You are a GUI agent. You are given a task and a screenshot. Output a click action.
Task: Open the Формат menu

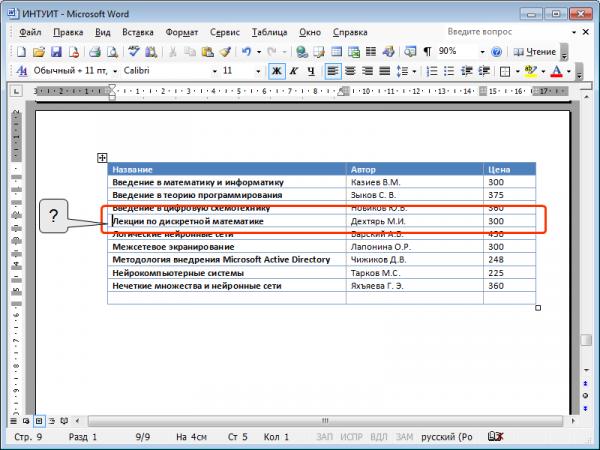(182, 33)
